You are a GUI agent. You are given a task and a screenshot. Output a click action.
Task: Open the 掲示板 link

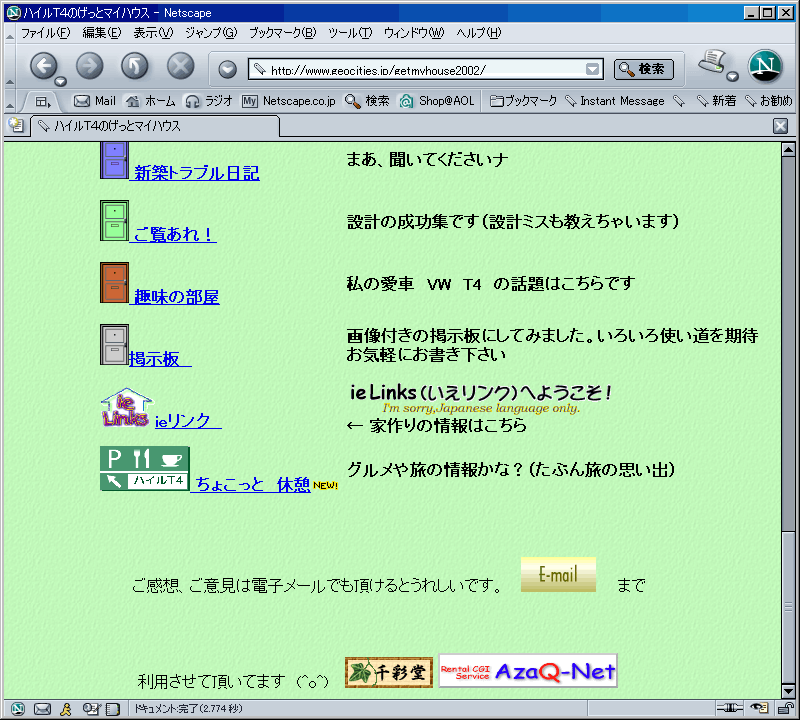click(160, 359)
